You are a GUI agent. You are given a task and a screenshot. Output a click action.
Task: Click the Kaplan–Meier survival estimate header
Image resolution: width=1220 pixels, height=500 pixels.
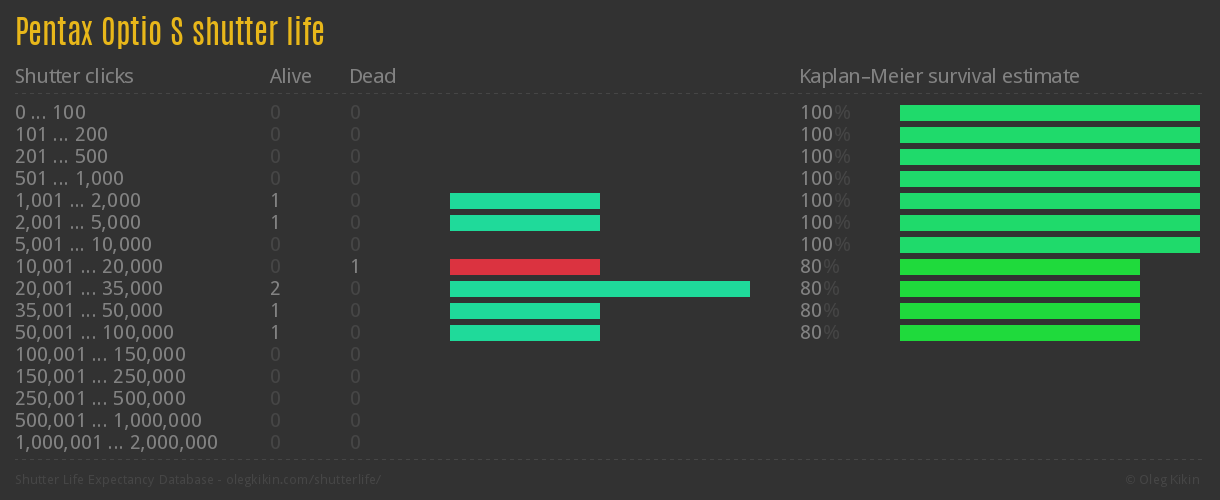click(939, 76)
